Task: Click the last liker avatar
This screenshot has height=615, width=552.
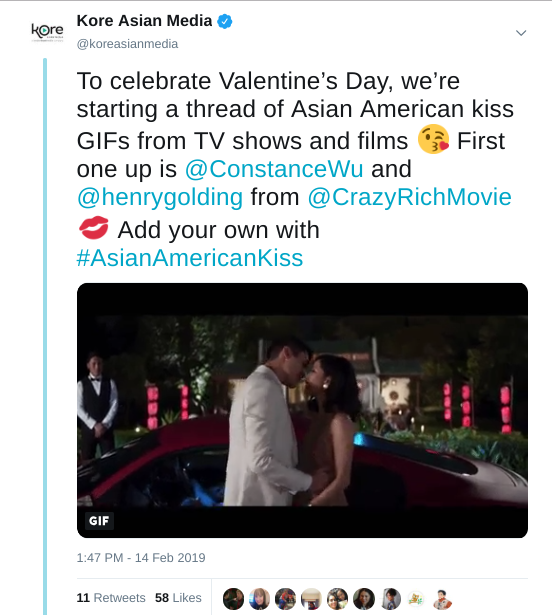Action: tap(443, 599)
